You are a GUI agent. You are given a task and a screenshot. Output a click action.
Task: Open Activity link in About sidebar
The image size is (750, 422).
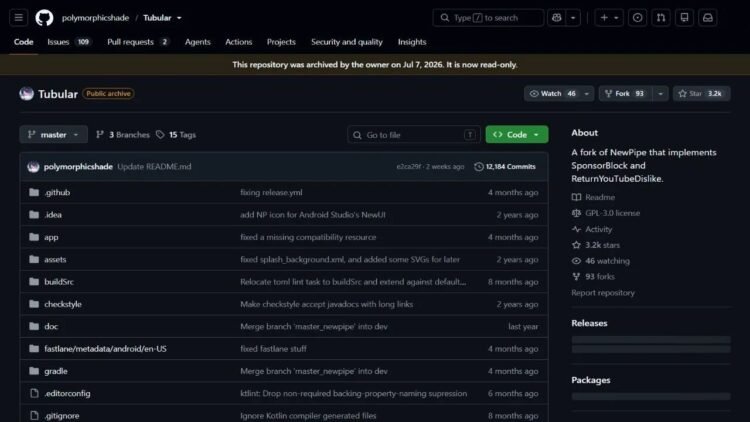(592, 229)
